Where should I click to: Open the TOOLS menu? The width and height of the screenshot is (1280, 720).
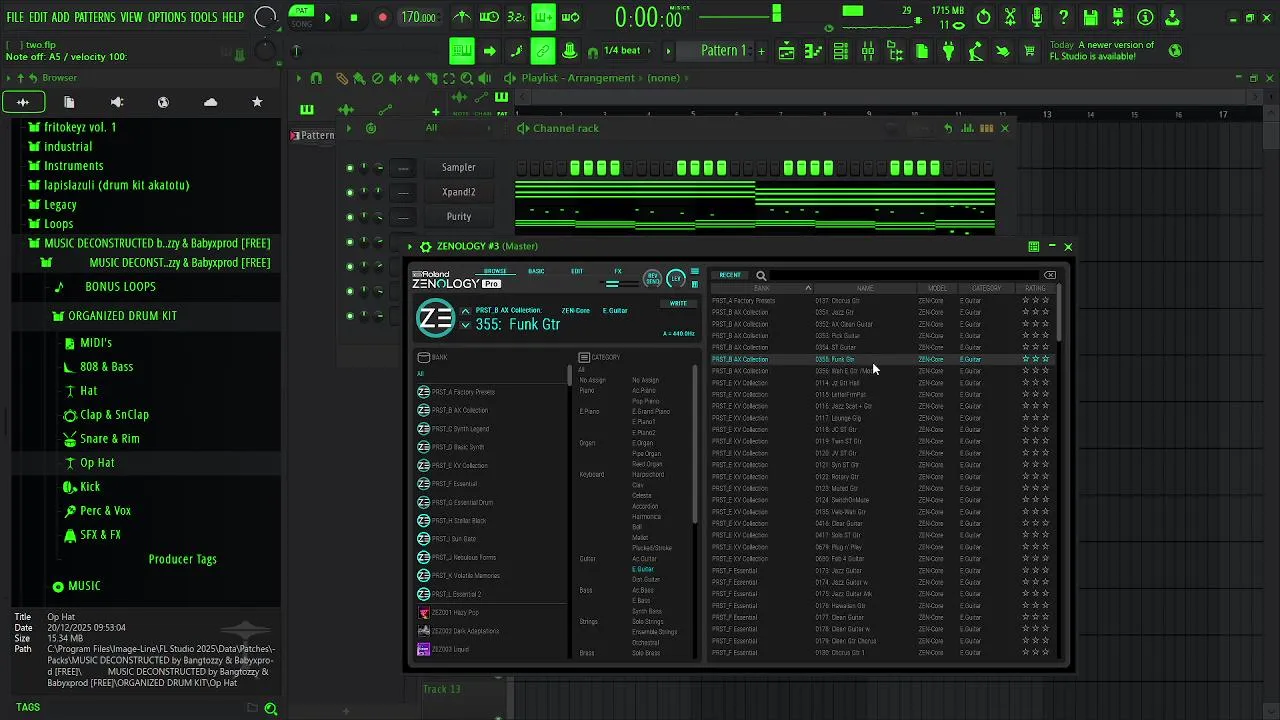pyautogui.click(x=204, y=17)
